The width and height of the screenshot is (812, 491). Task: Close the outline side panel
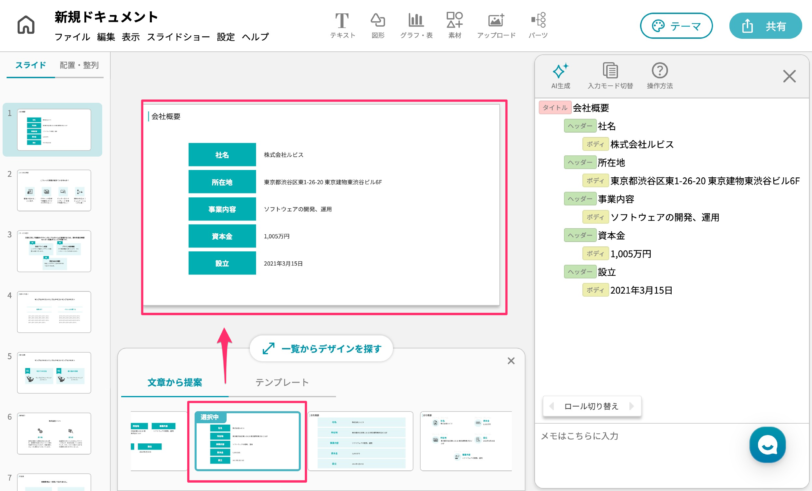click(x=789, y=77)
